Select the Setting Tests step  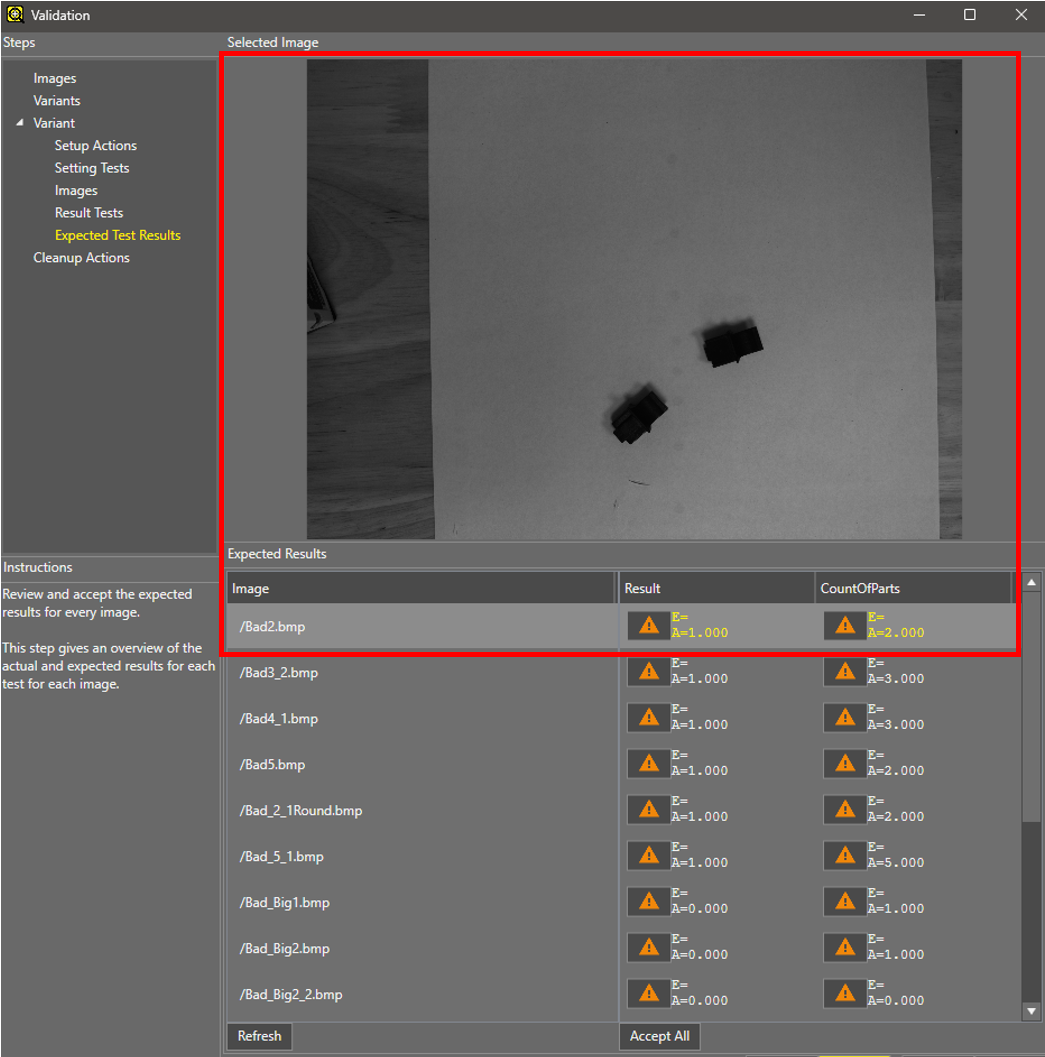pyautogui.click(x=91, y=168)
